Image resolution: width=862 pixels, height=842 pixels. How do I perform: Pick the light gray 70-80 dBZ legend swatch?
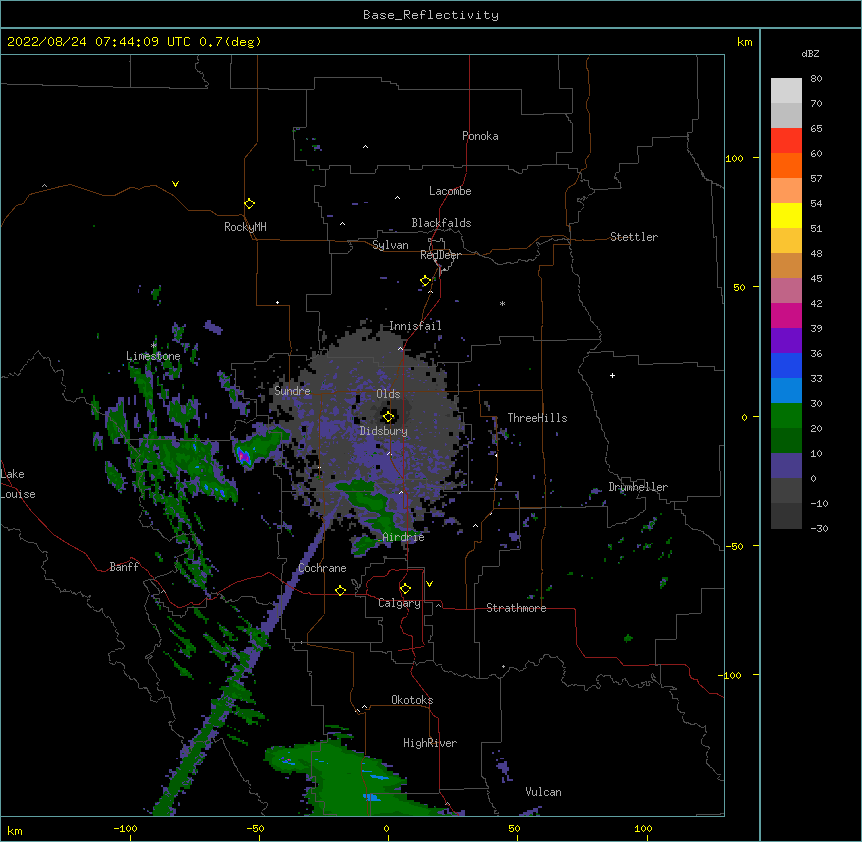point(786,90)
